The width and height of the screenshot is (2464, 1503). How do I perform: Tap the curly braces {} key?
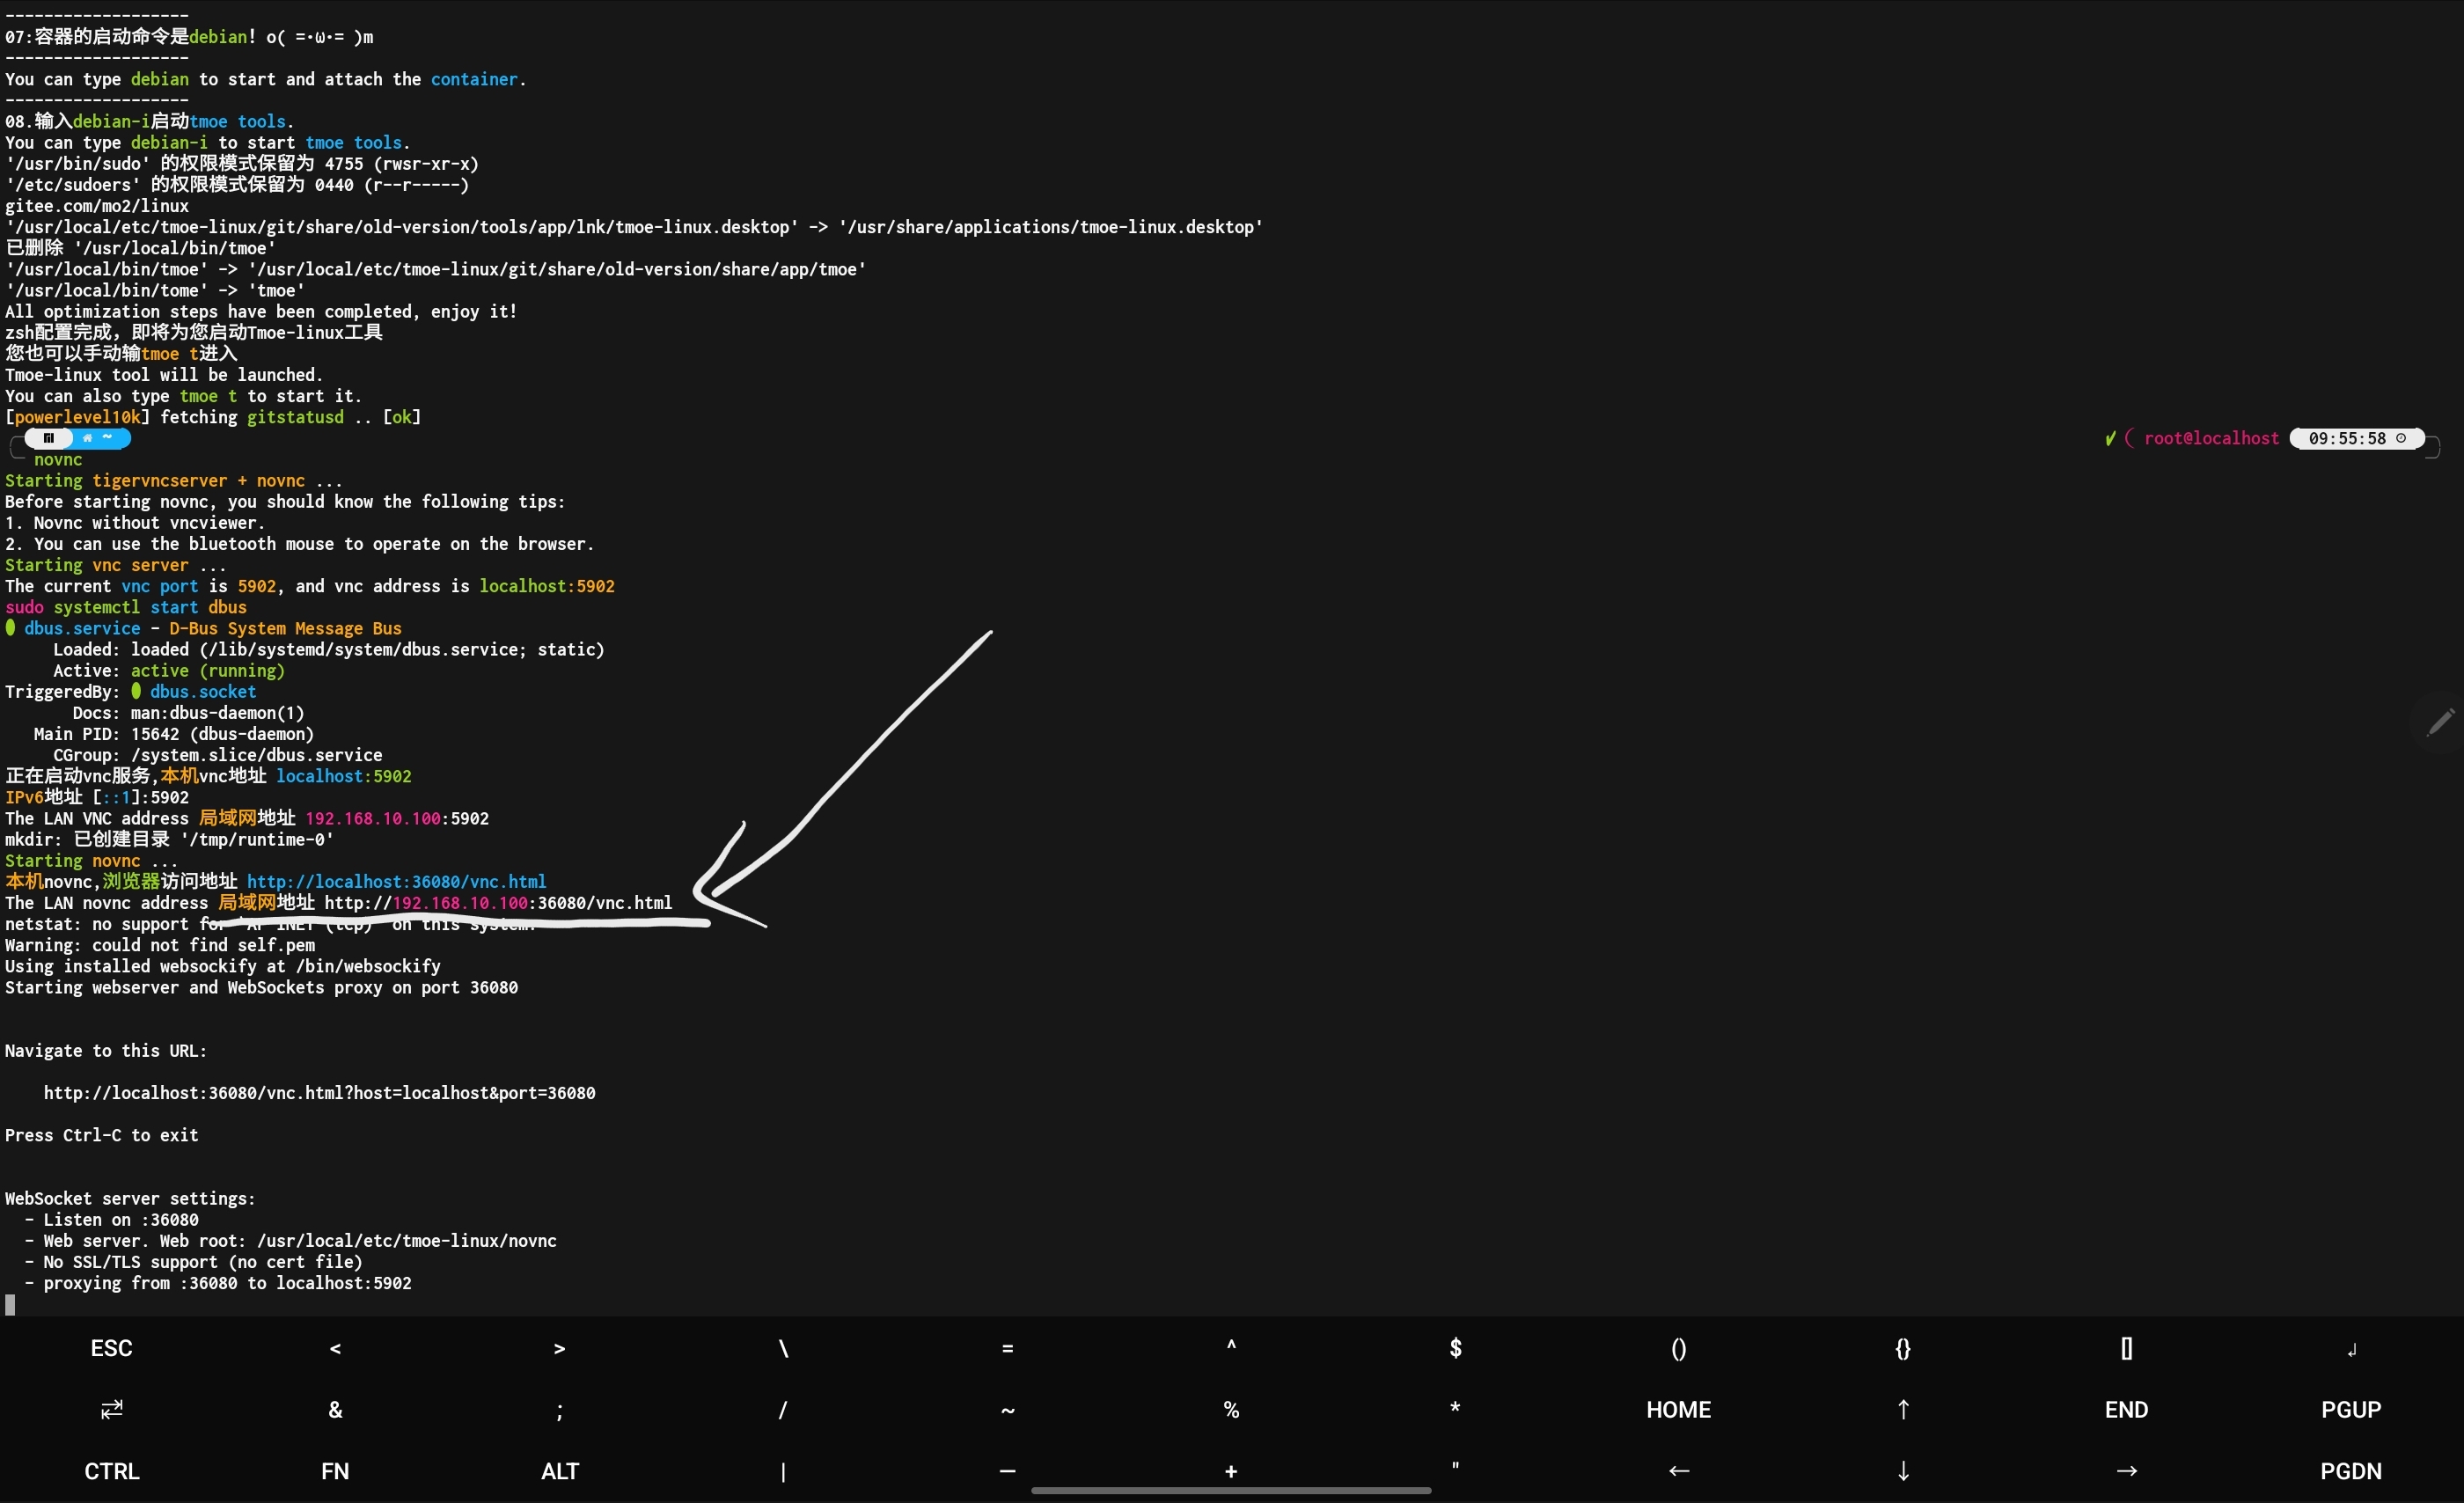tap(1903, 1348)
